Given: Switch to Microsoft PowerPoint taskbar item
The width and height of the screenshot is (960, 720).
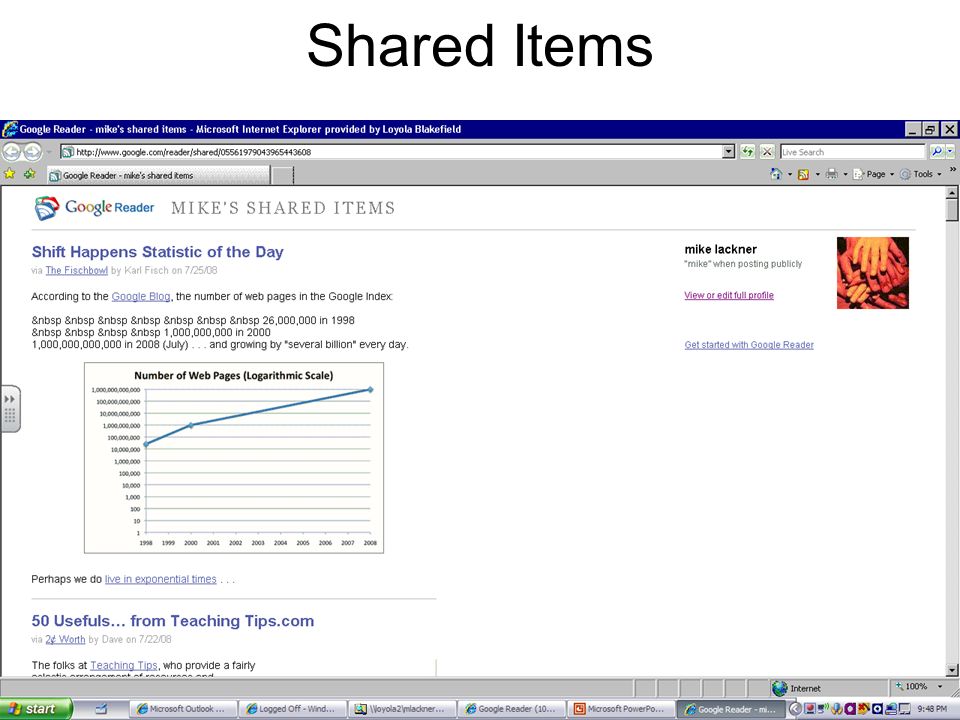Looking at the screenshot, I should [x=621, y=709].
